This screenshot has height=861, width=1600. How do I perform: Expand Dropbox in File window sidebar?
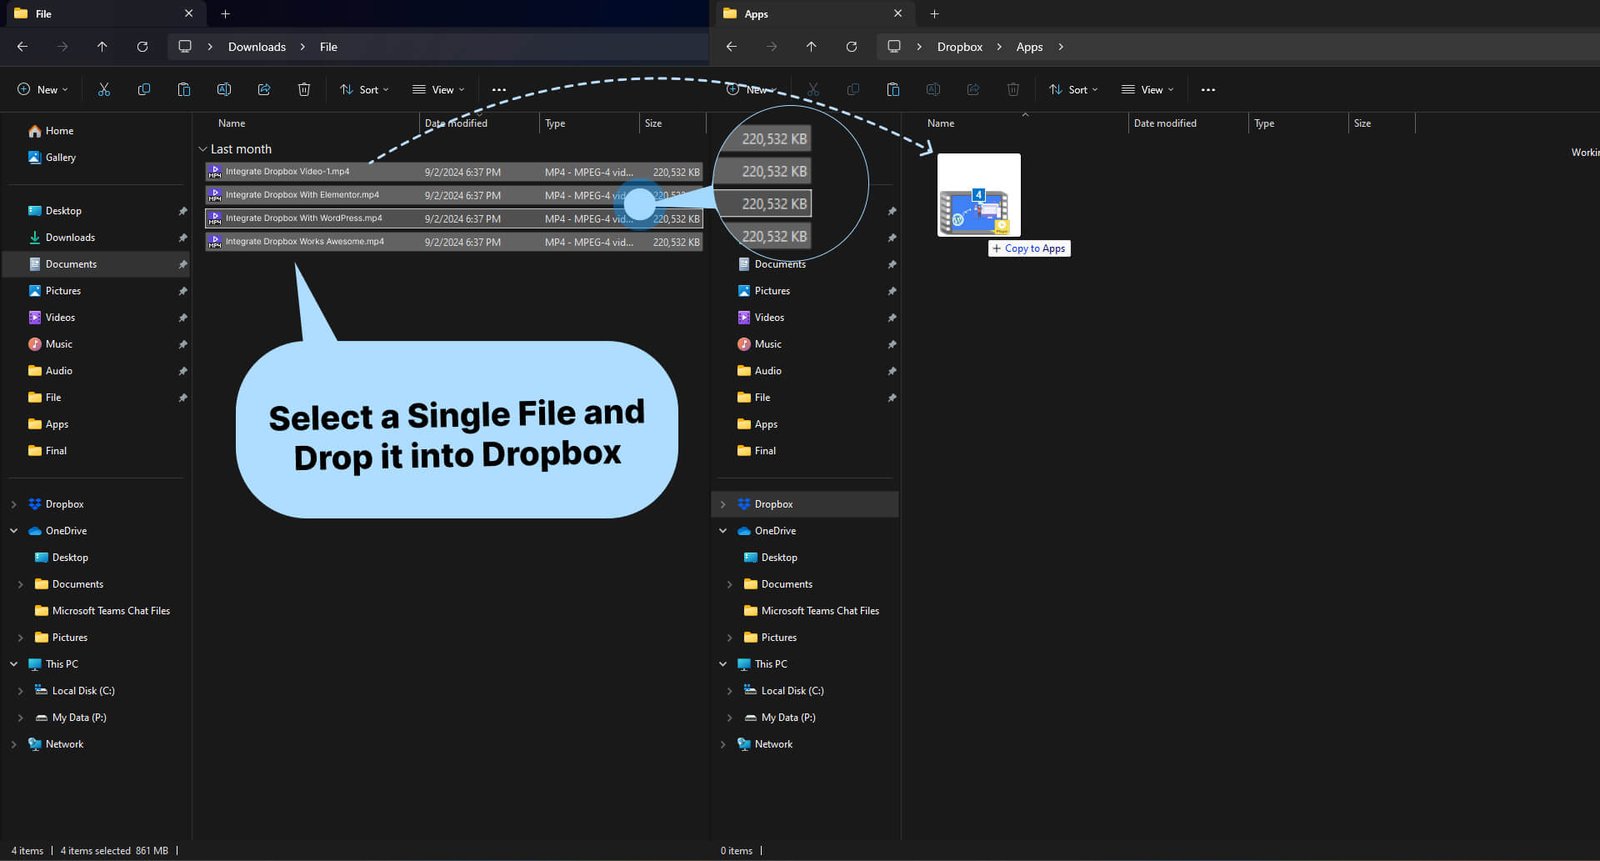[x=13, y=505]
